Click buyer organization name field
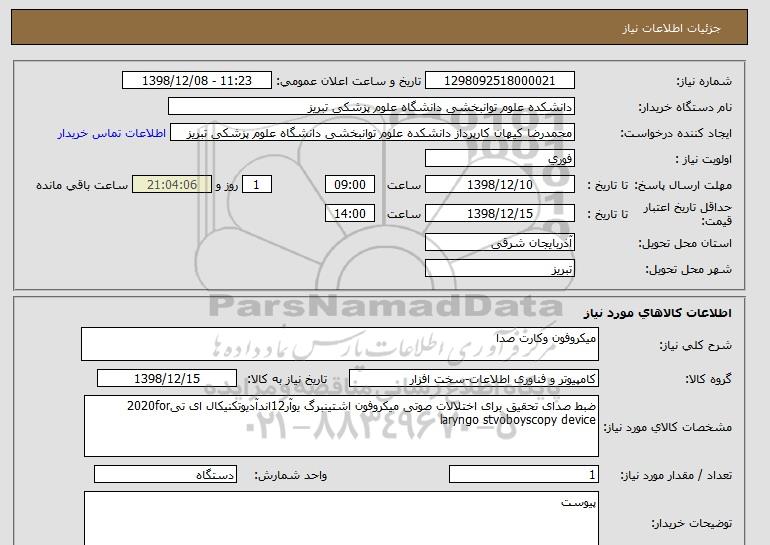This screenshot has width=770, height=545. click(371, 107)
